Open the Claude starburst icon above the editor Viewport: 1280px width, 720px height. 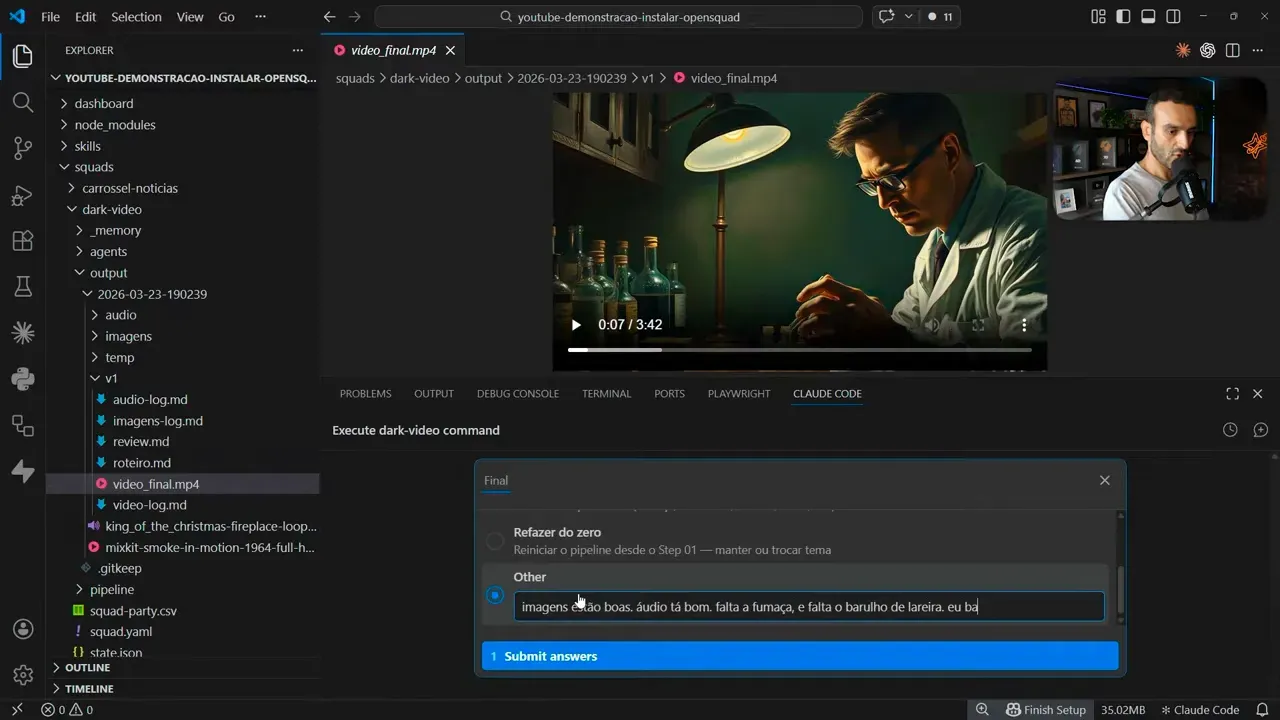(1182, 49)
